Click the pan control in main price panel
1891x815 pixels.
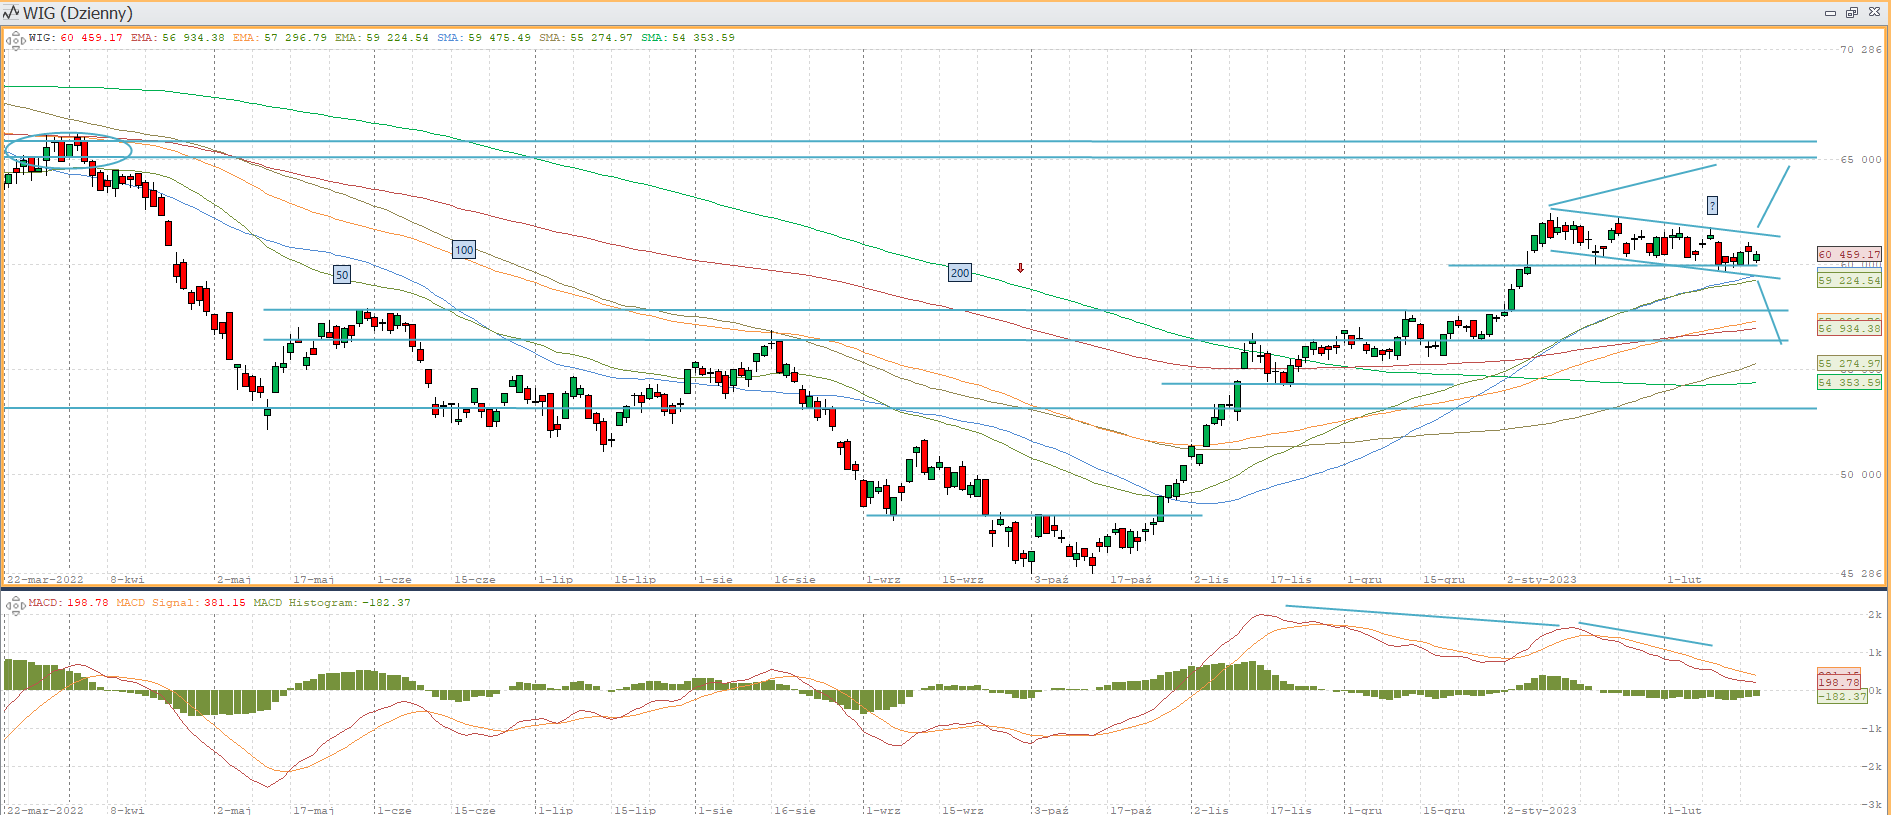coord(16,41)
